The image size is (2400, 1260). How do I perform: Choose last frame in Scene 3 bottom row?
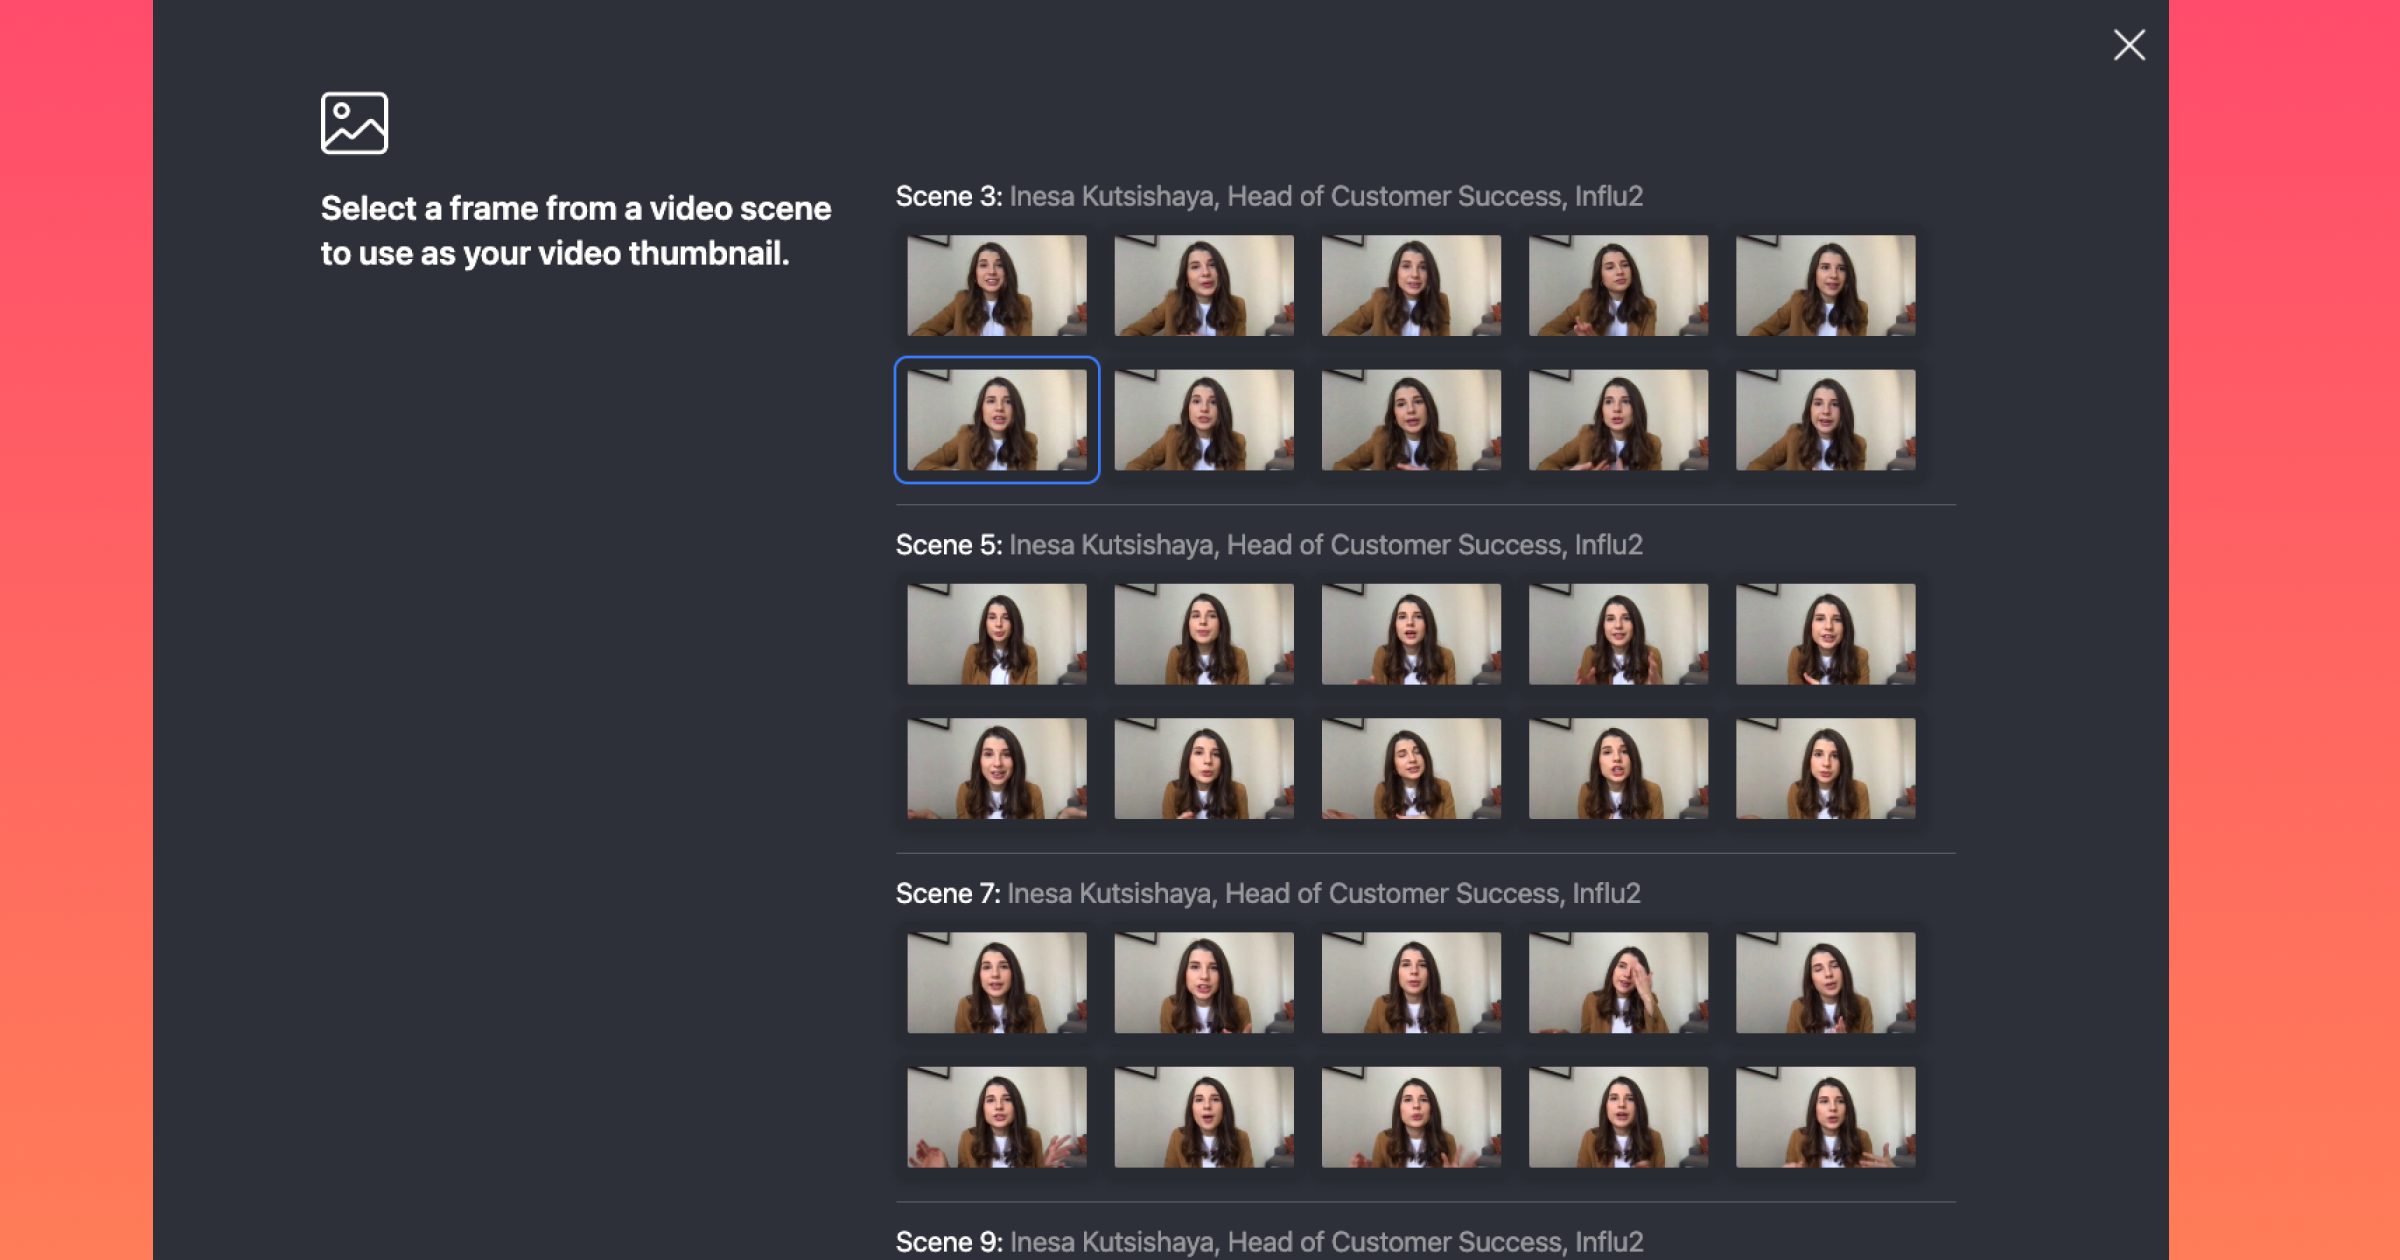1825,420
